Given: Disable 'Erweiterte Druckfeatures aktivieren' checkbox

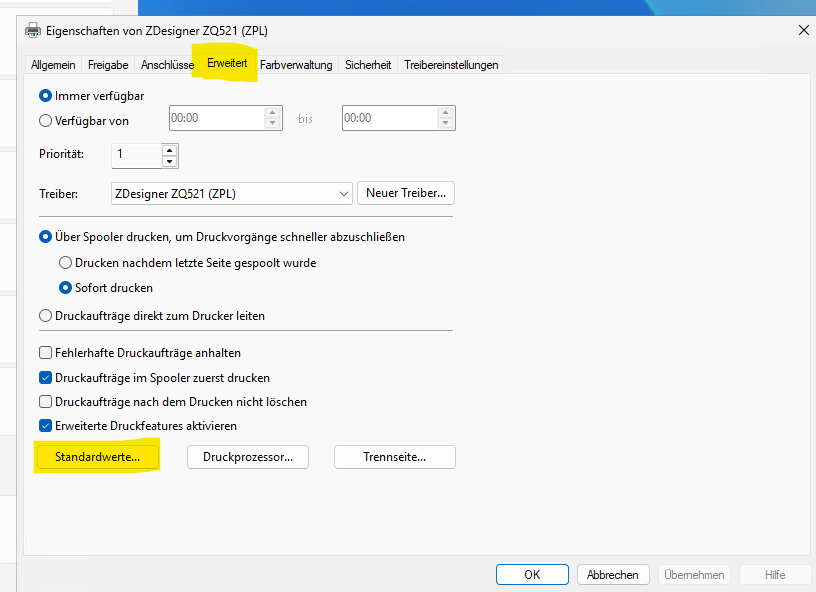Looking at the screenshot, I should point(45,426).
